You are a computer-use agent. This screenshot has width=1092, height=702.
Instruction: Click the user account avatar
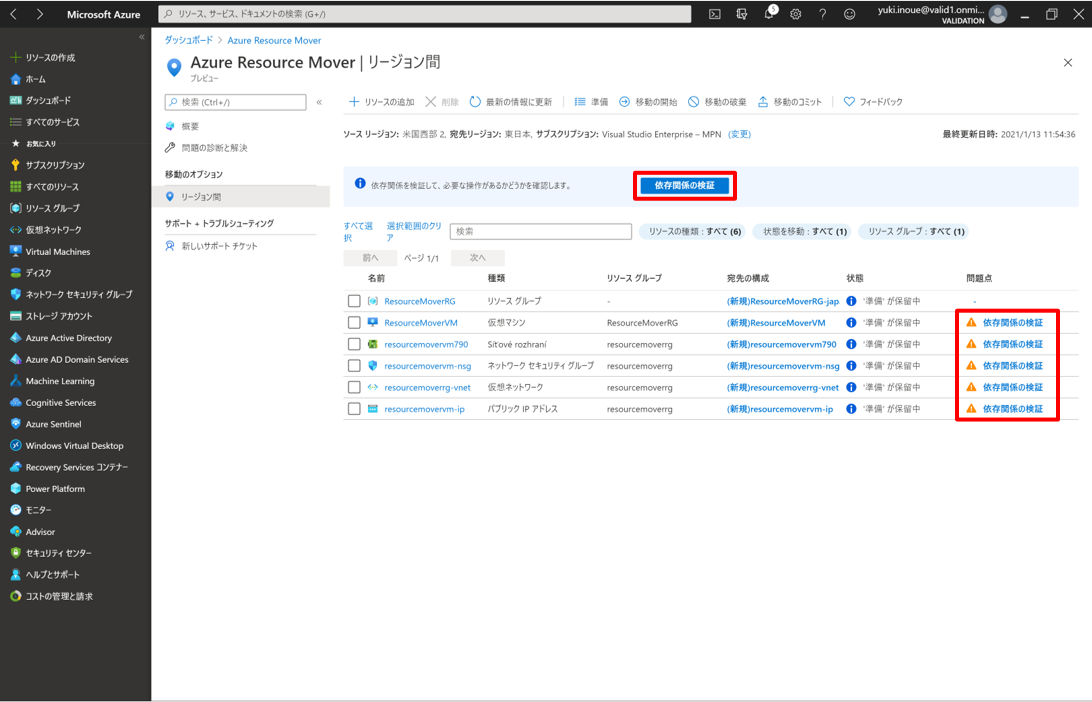(998, 14)
